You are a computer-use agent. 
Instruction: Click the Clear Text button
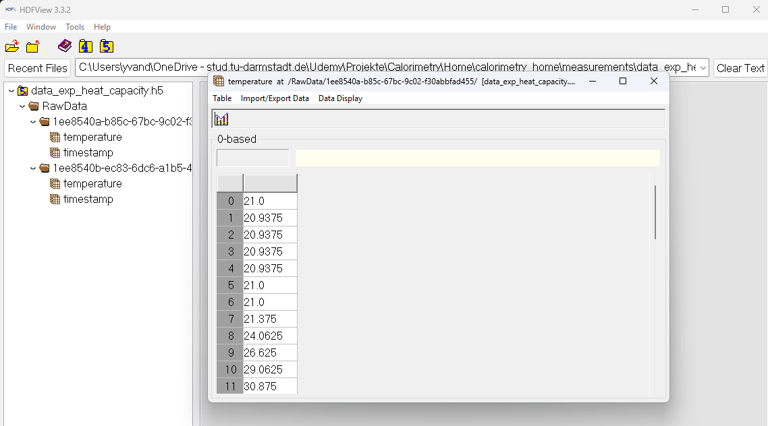740,68
